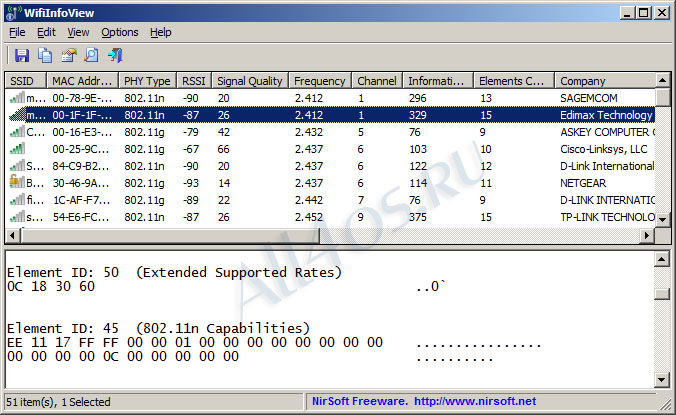The height and width of the screenshot is (415, 676).
Task: Click the Exit toolbar icon
Action: pos(115,56)
